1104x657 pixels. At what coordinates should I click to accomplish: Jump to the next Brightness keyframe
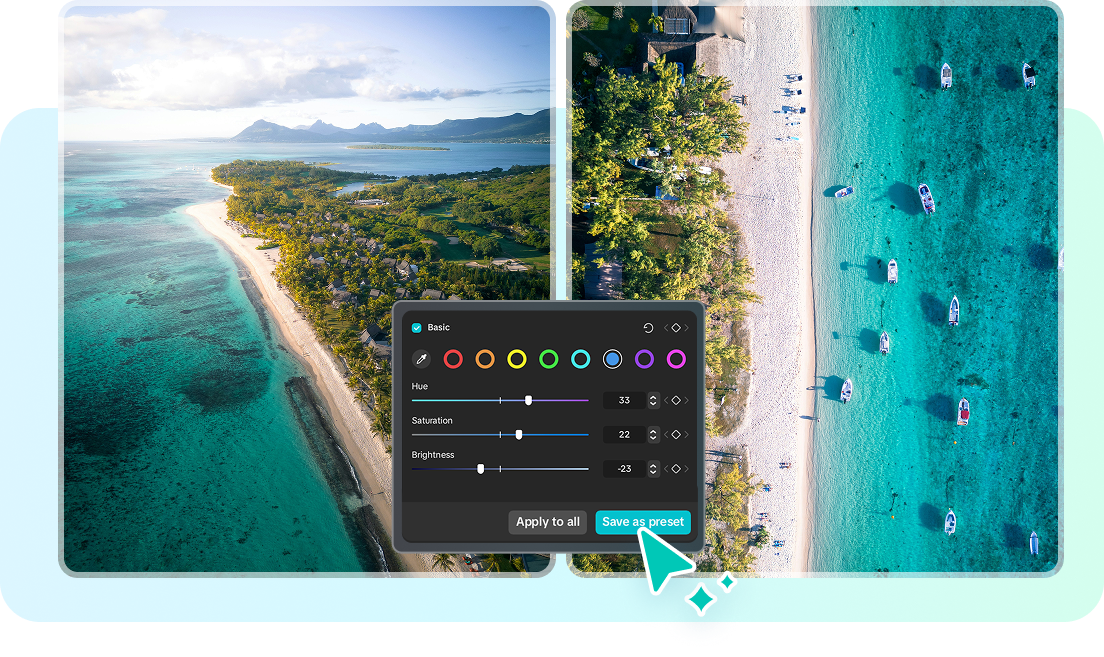pyautogui.click(x=685, y=469)
